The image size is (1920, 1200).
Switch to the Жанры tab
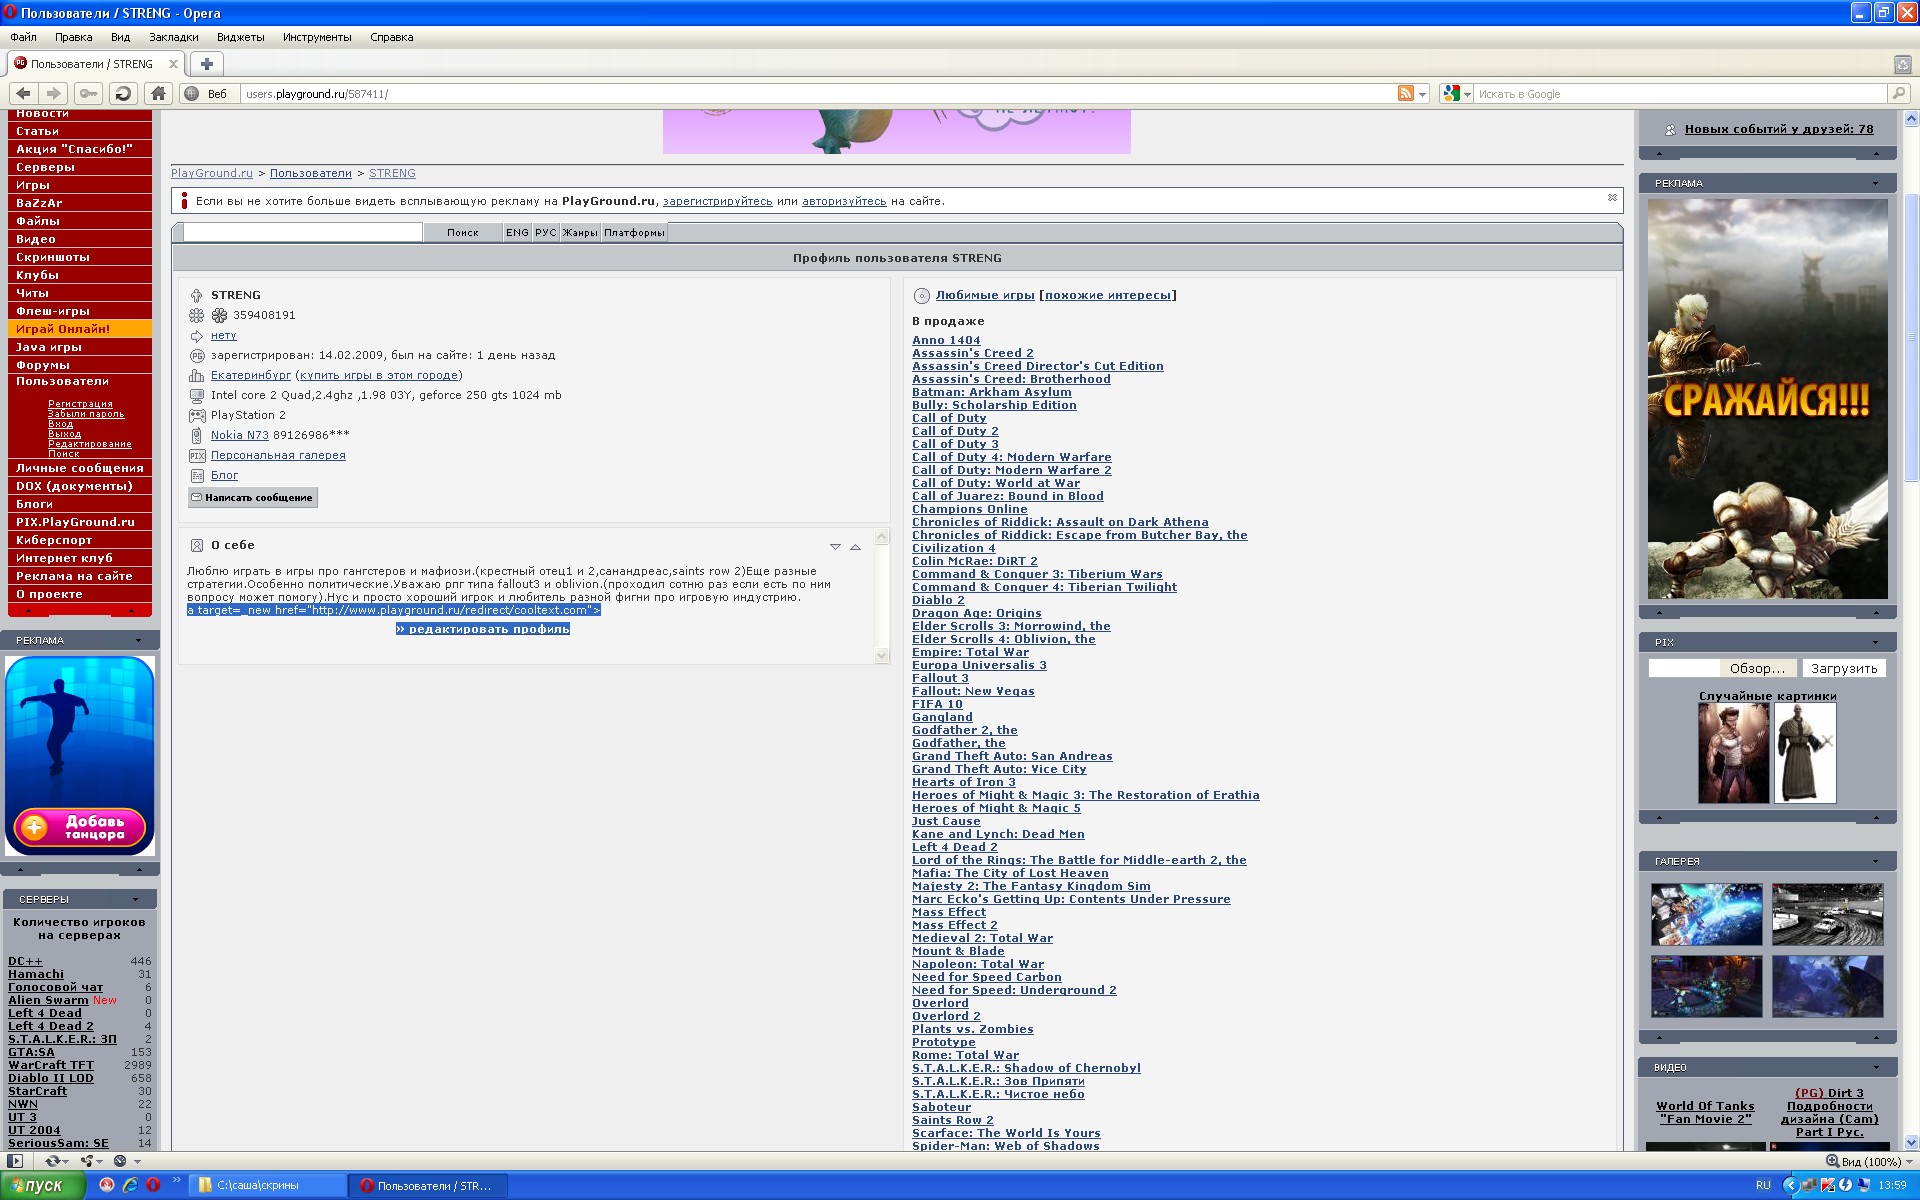tap(579, 232)
